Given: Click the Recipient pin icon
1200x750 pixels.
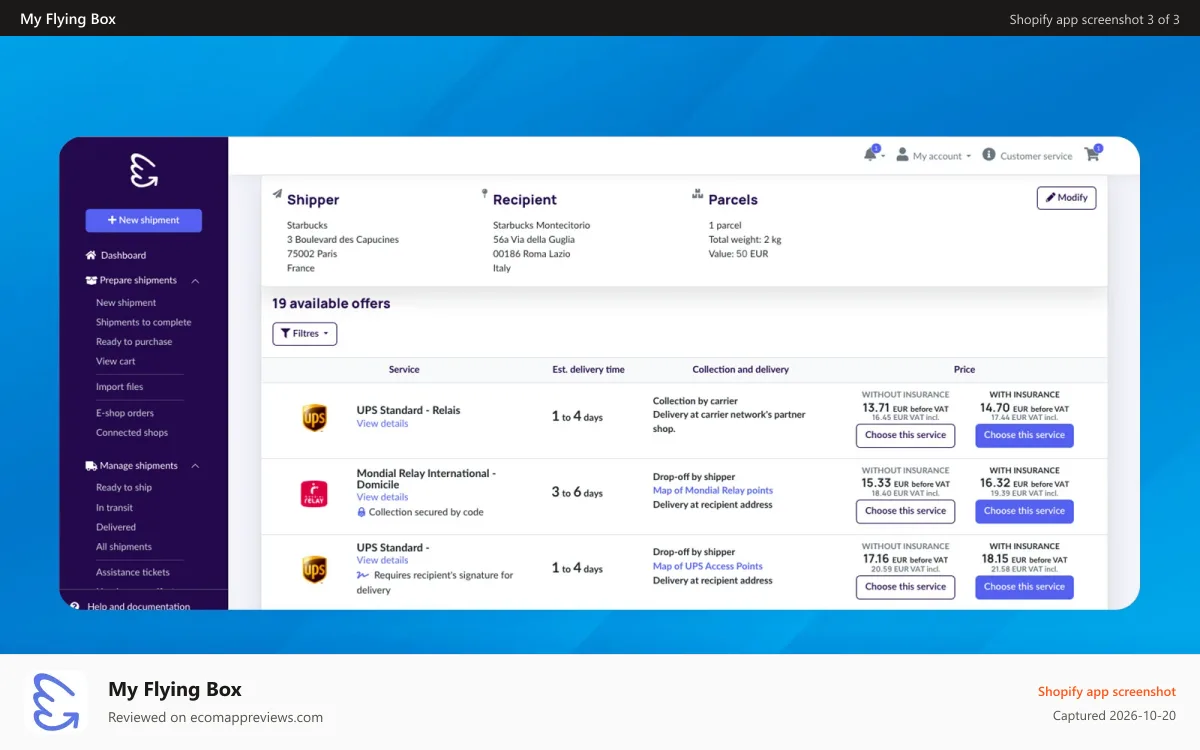Looking at the screenshot, I should pyautogui.click(x=484, y=194).
